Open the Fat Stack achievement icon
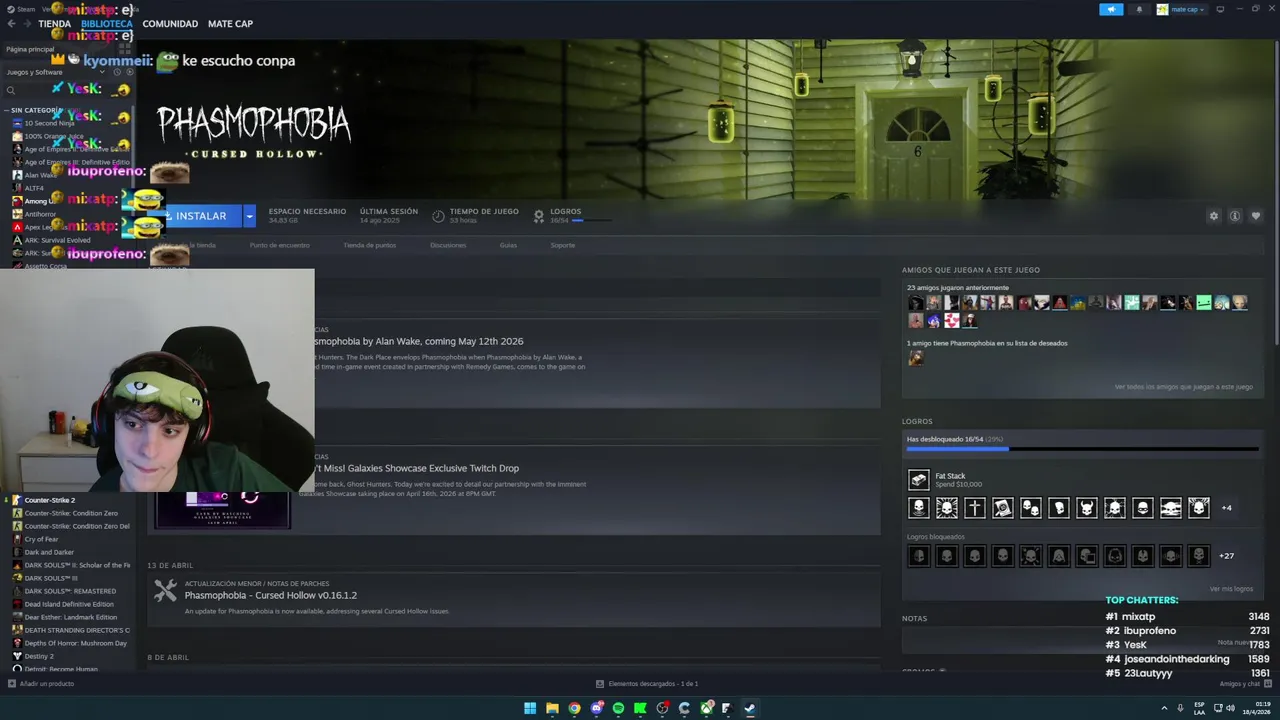The image size is (1280, 720). pos(918,480)
